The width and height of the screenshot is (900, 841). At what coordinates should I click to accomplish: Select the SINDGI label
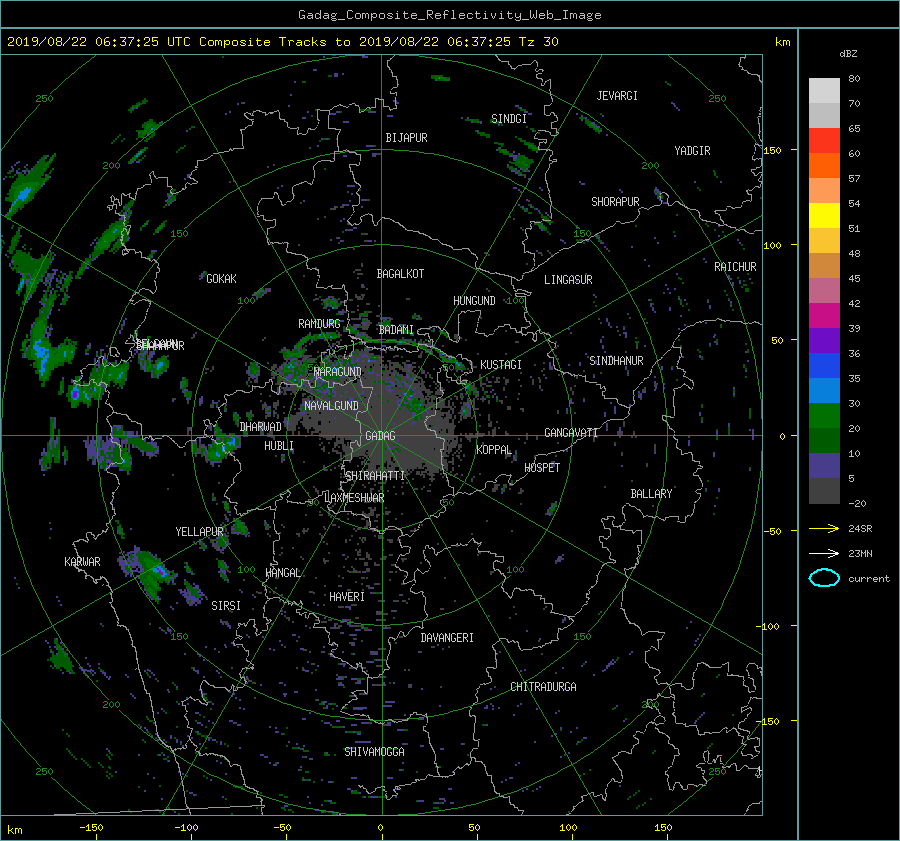click(509, 119)
